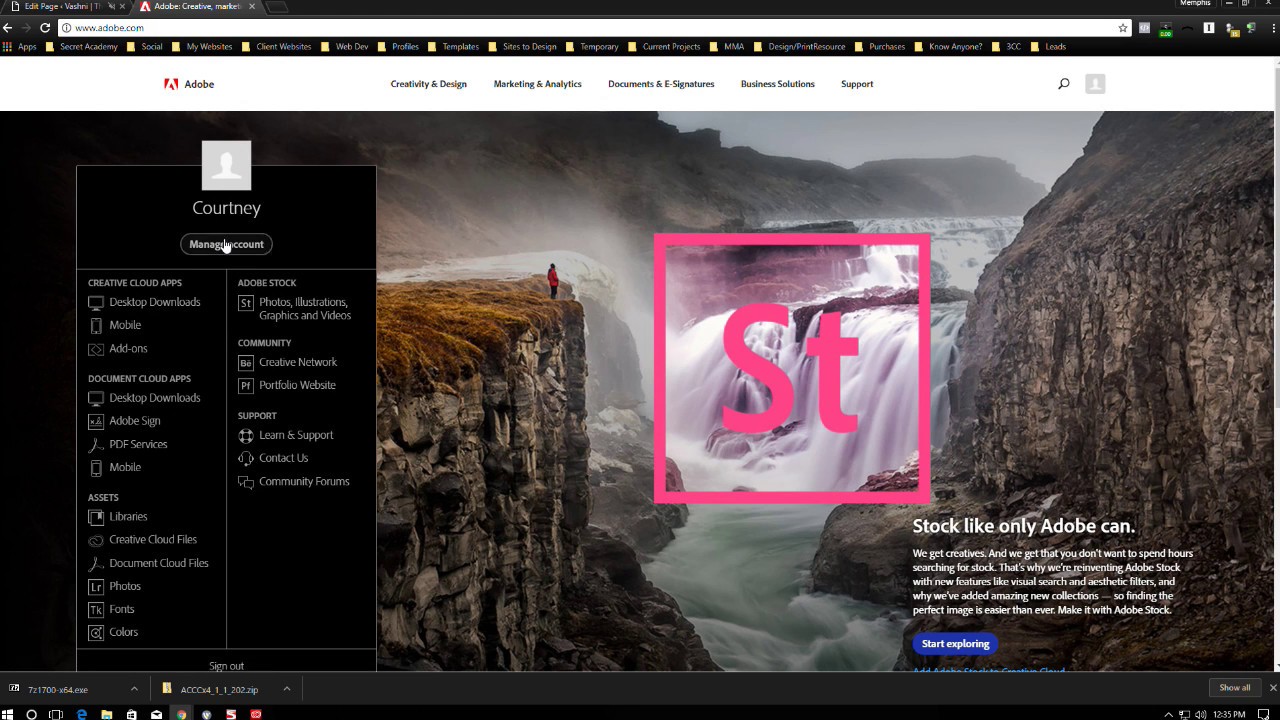
Task: Click the address bar showing www.adobe.com
Action: (x=590, y=28)
